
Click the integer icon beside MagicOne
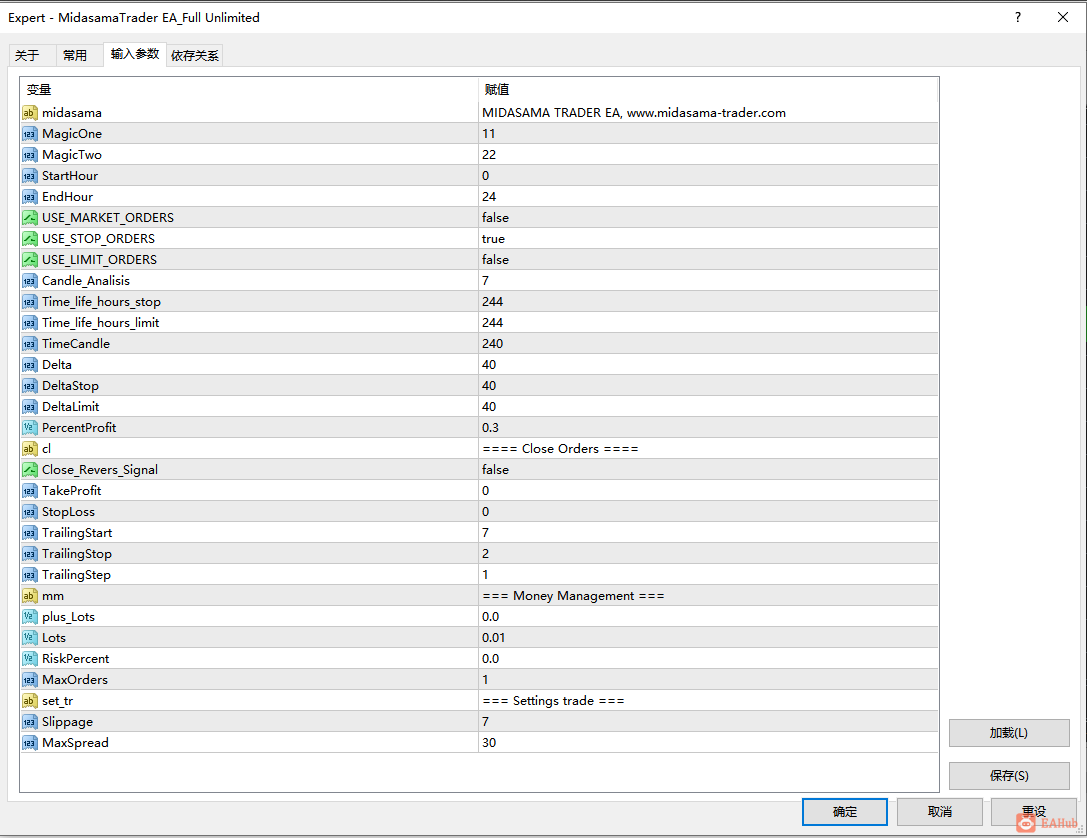tap(29, 134)
